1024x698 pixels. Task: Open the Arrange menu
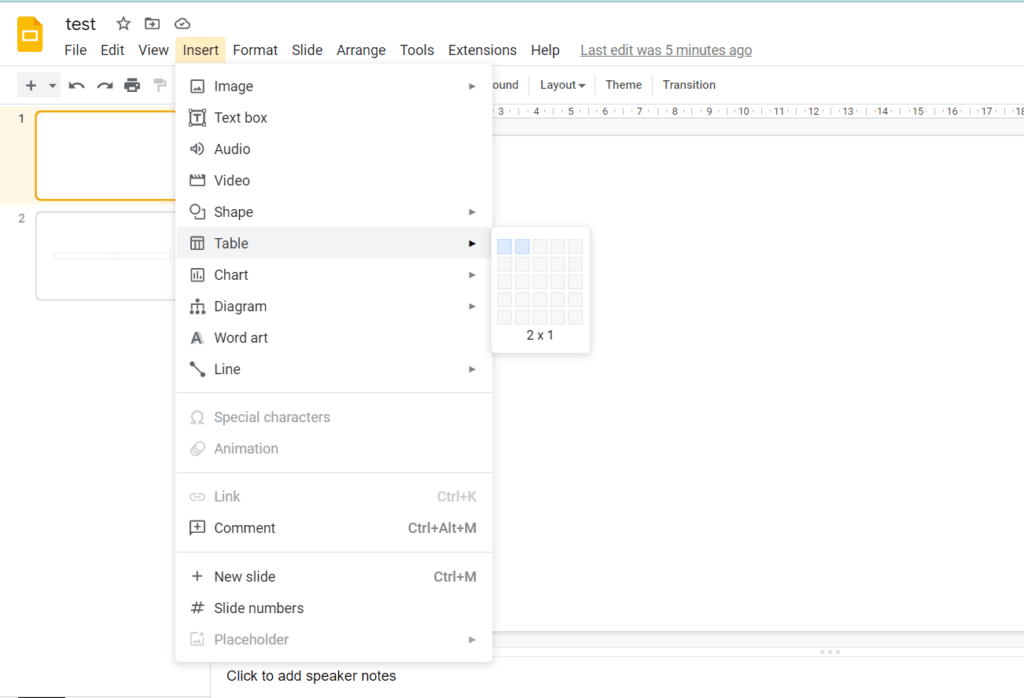click(361, 50)
